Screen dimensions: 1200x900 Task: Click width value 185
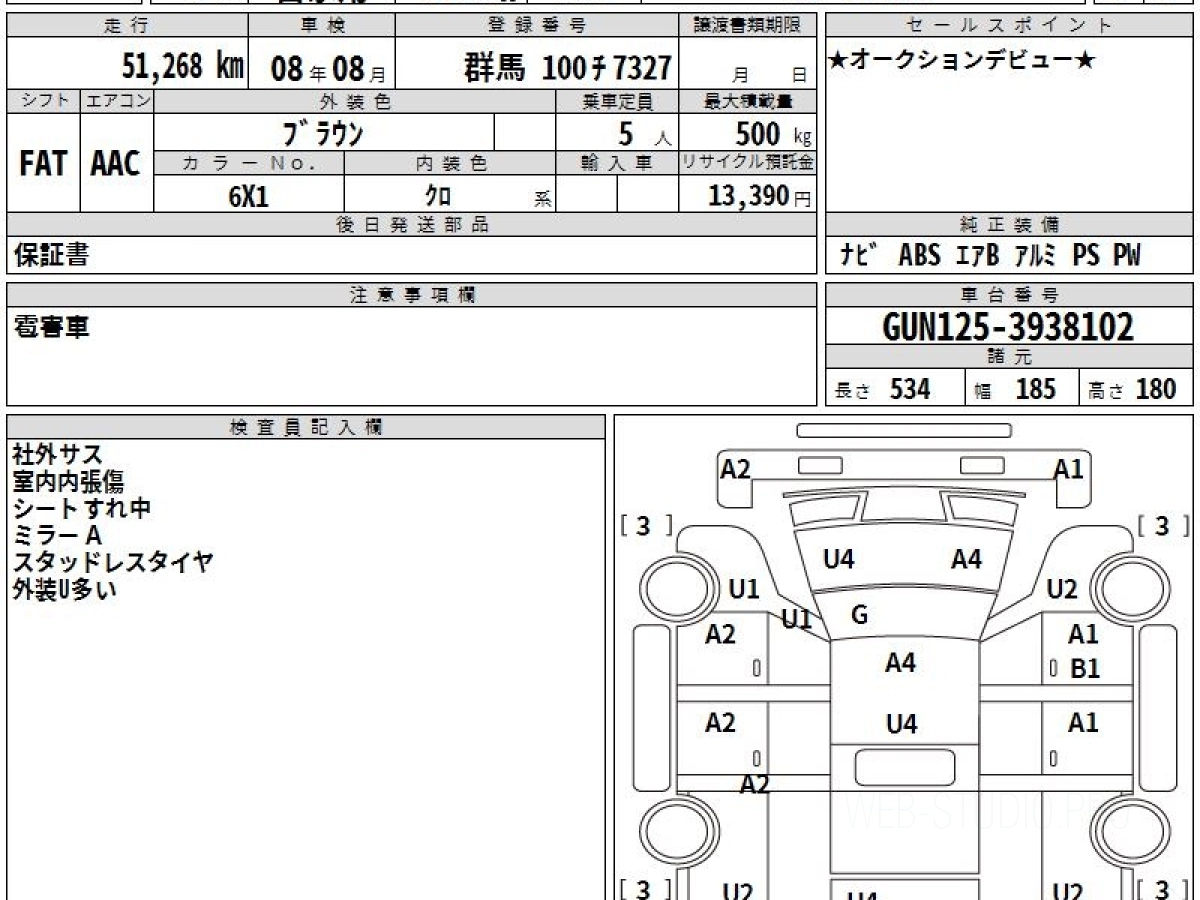pos(1035,389)
